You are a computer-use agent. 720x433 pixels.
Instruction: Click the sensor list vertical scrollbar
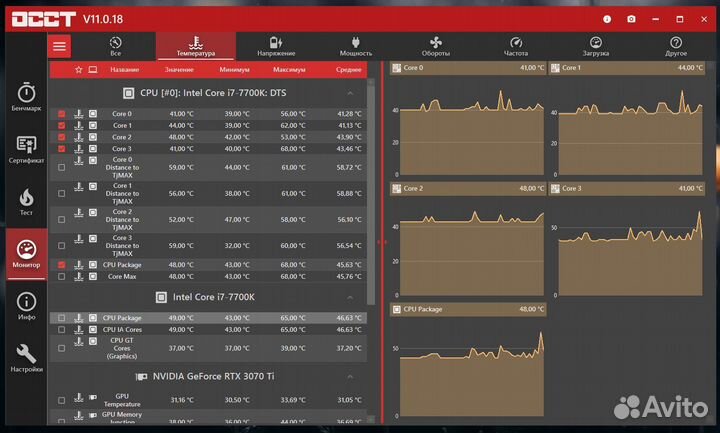pyautogui.click(x=371, y=200)
